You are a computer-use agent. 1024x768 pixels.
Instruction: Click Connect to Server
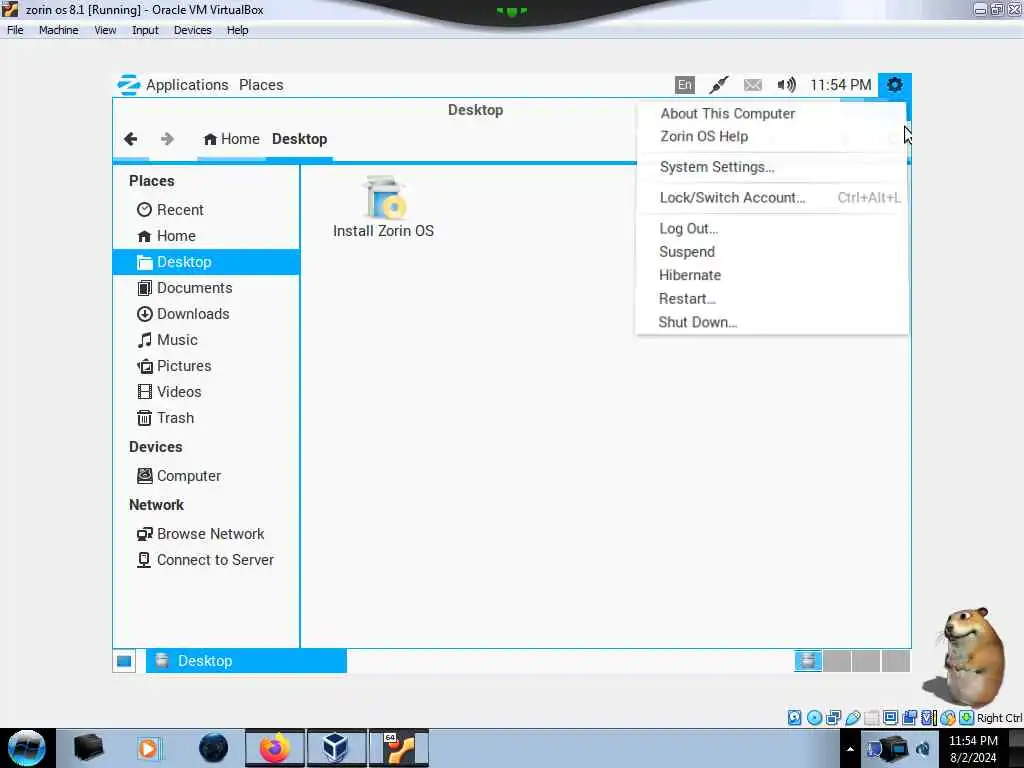pyautogui.click(x=205, y=560)
